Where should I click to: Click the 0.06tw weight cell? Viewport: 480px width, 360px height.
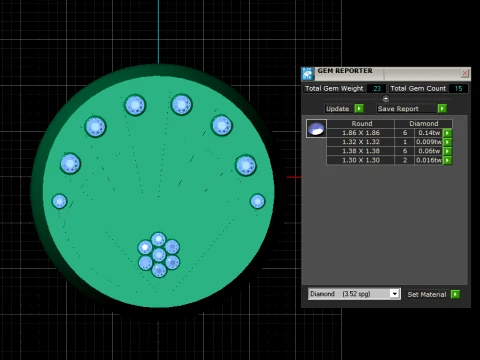tap(429, 151)
